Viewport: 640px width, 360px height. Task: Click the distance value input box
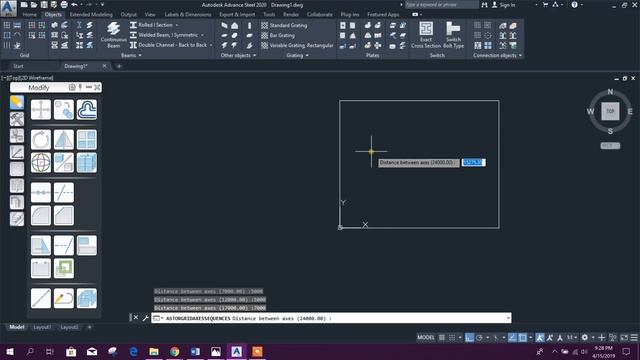coord(473,162)
